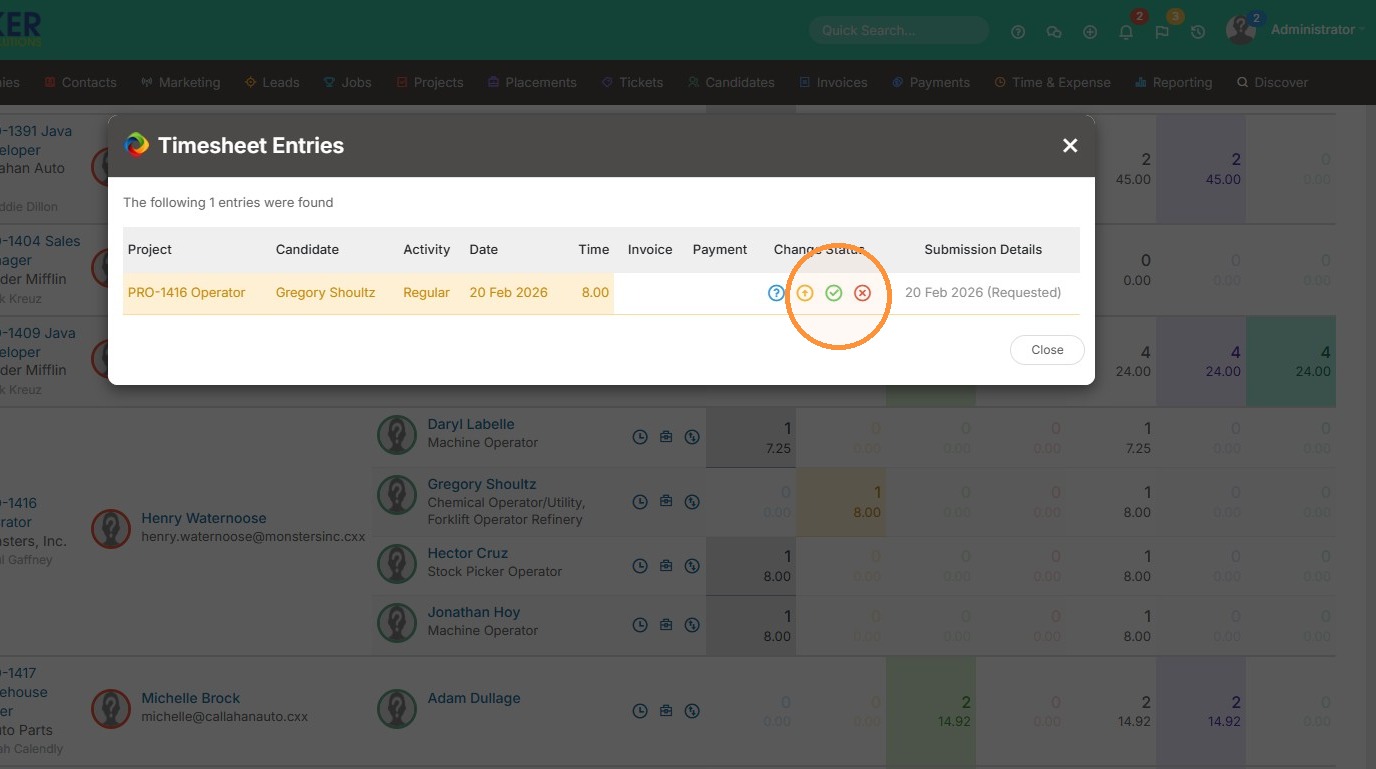Click the Administrator profile avatar
1376x769 pixels.
(x=1241, y=30)
